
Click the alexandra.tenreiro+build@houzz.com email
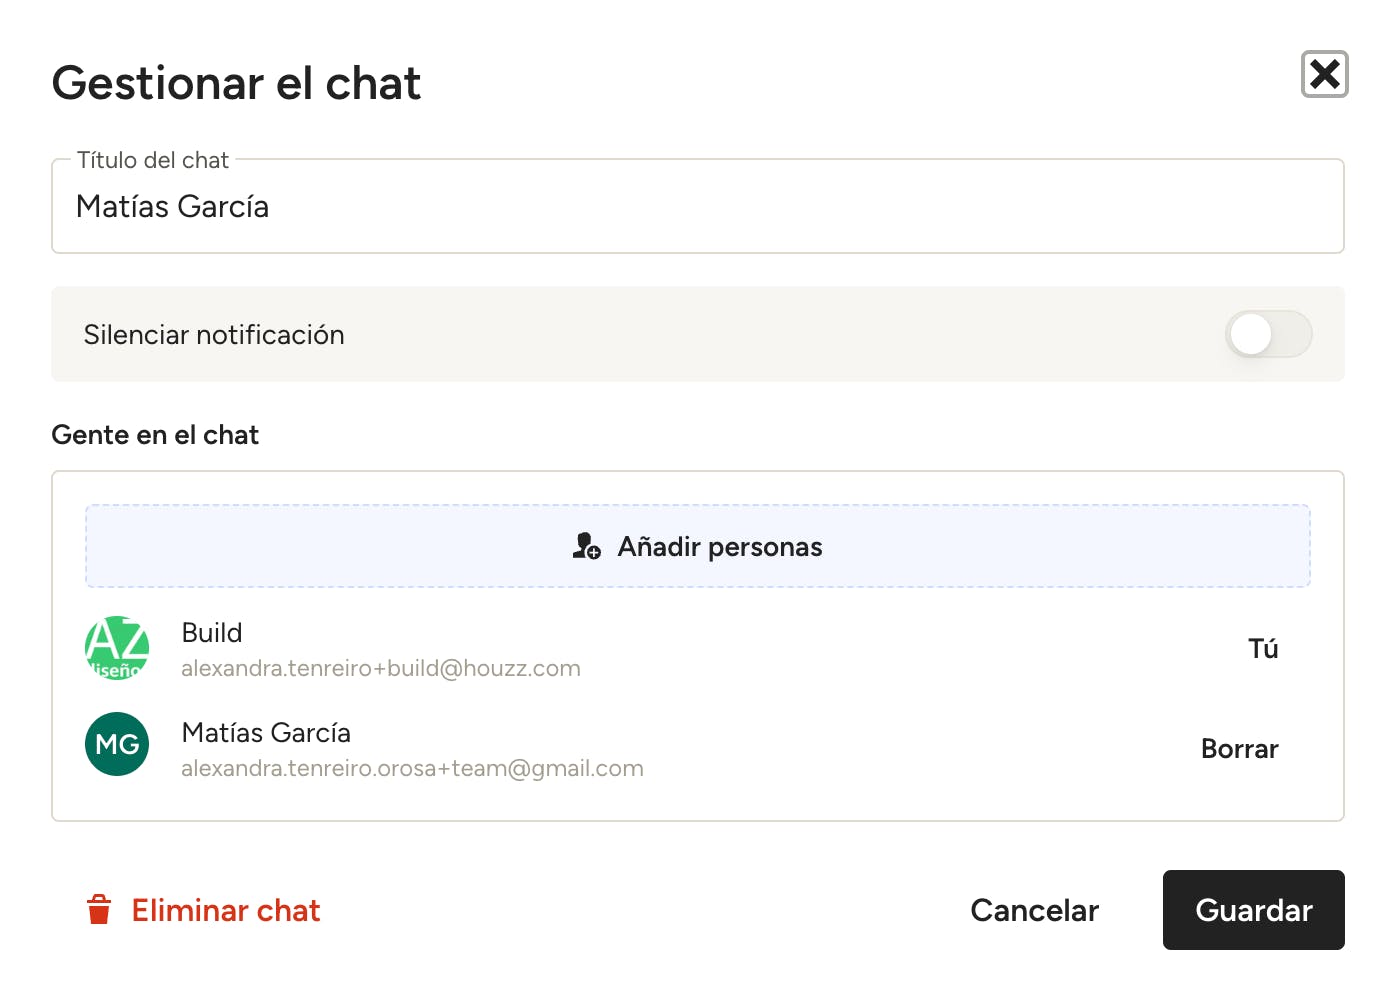tap(381, 668)
